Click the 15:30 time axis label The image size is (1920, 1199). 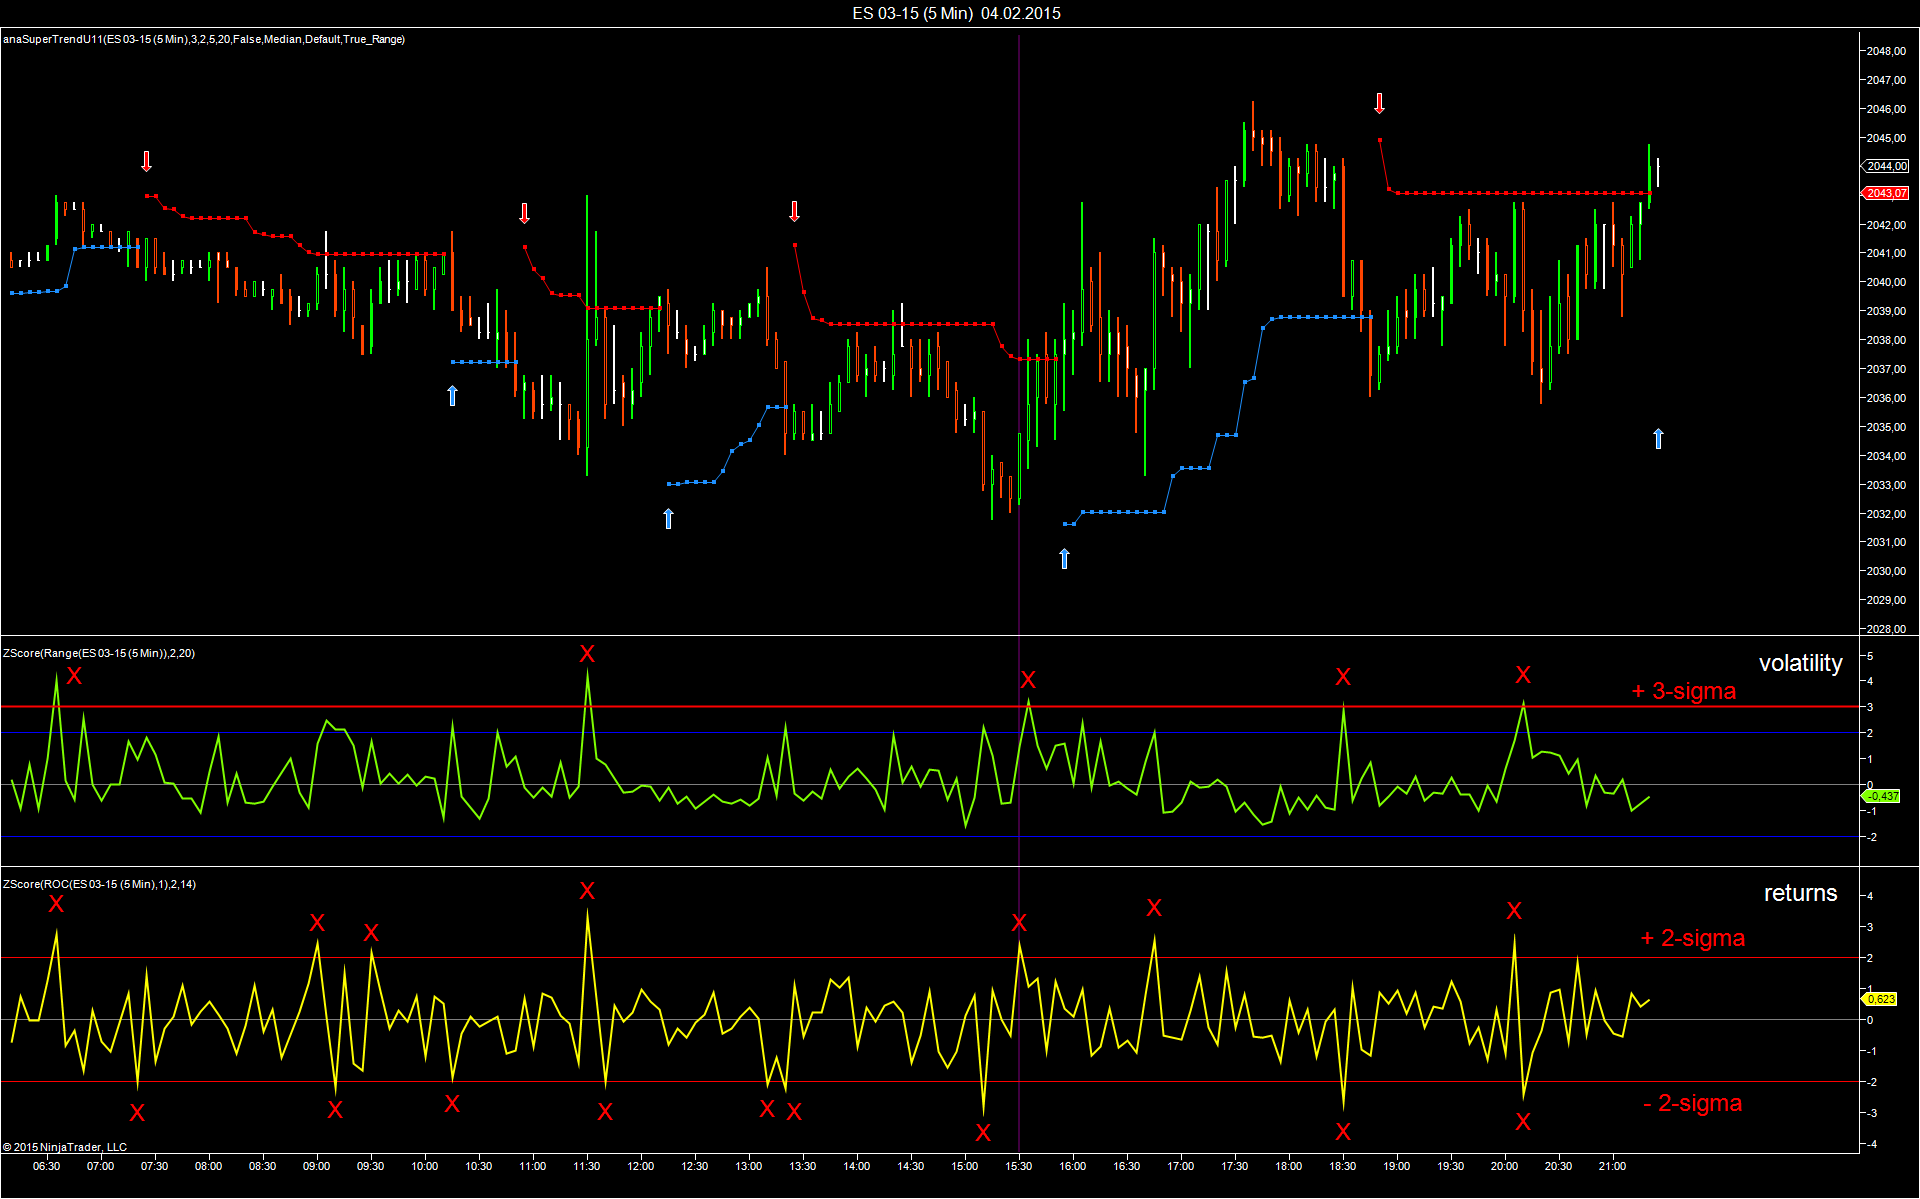(x=1019, y=1166)
